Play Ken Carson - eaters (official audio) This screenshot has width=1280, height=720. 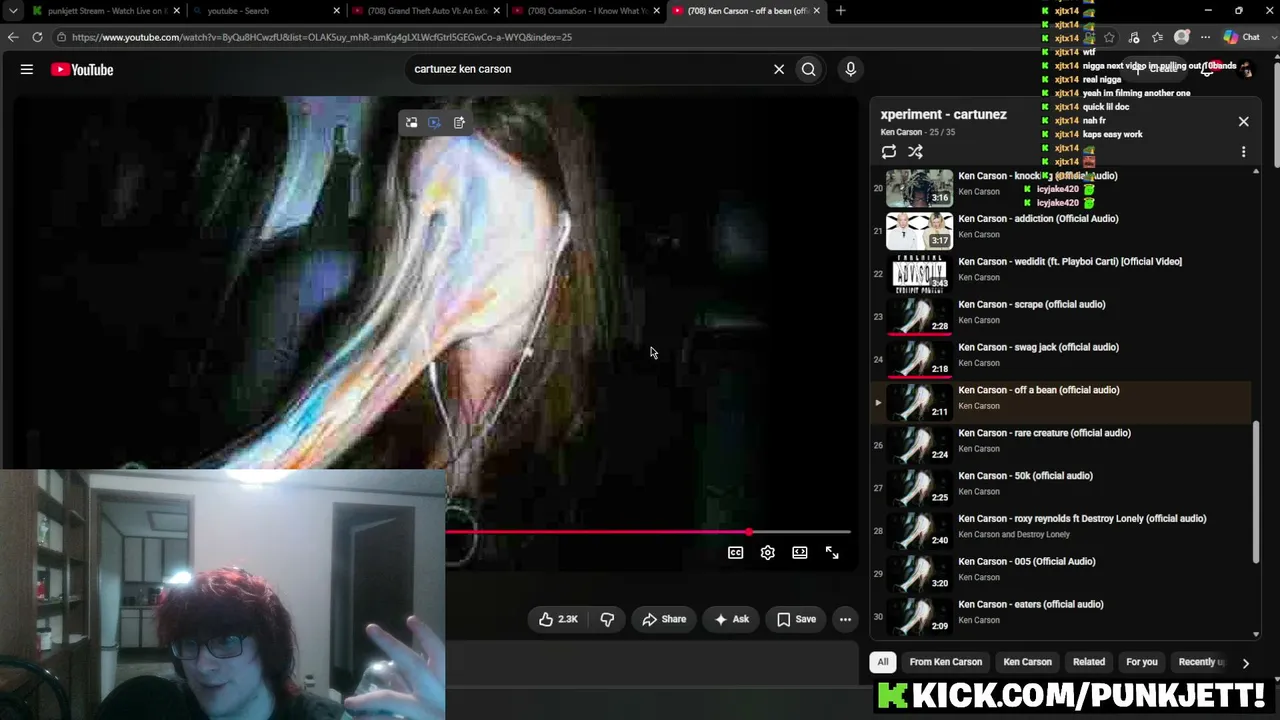click(x=1031, y=605)
